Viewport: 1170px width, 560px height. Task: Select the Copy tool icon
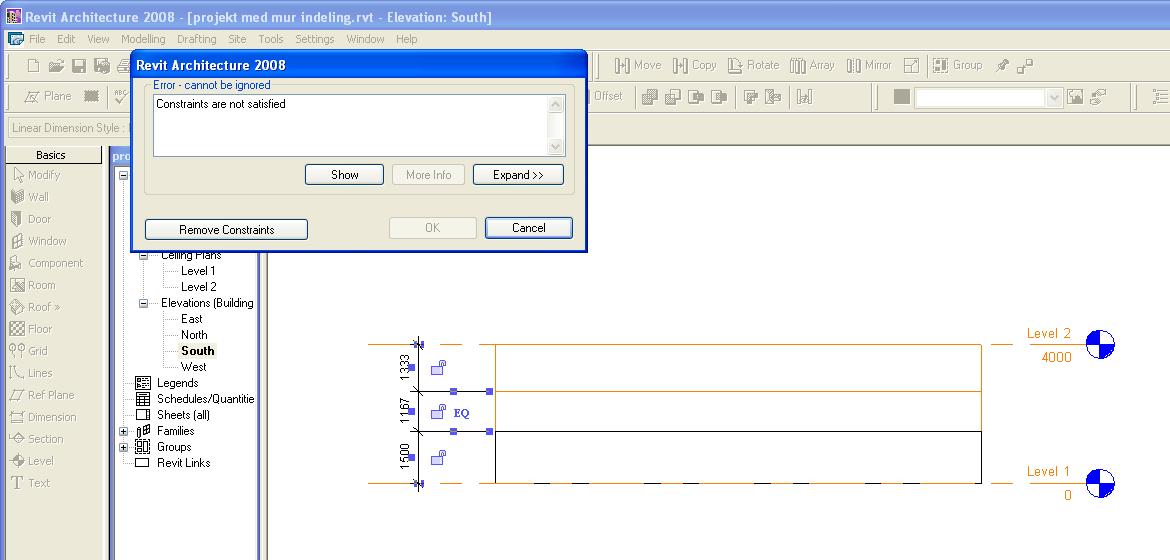[680, 66]
